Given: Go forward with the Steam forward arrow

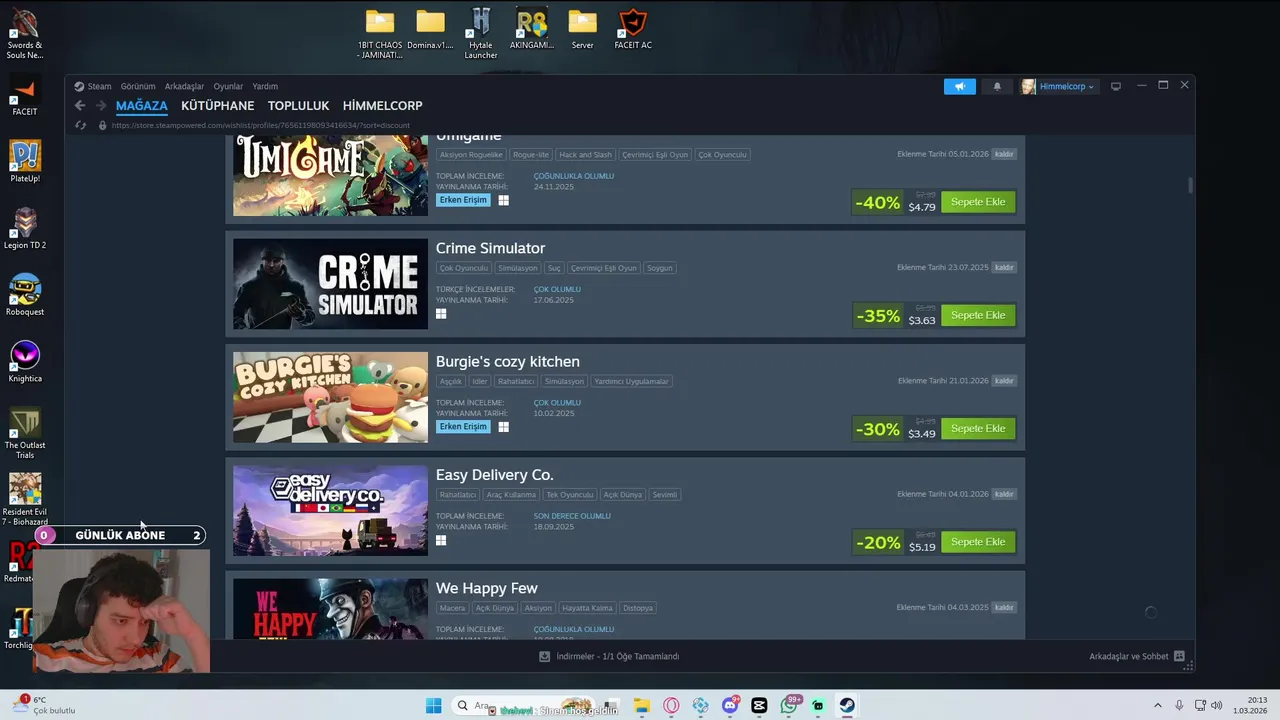Looking at the screenshot, I should [100, 105].
